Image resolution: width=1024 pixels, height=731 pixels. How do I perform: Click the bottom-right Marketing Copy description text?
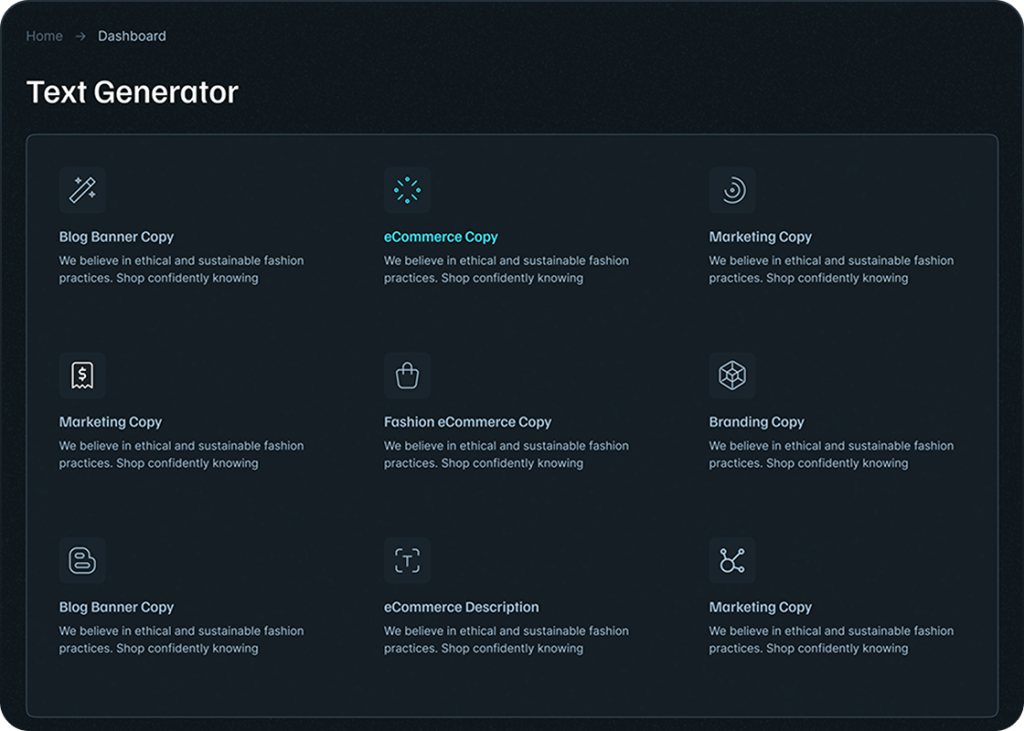point(832,640)
